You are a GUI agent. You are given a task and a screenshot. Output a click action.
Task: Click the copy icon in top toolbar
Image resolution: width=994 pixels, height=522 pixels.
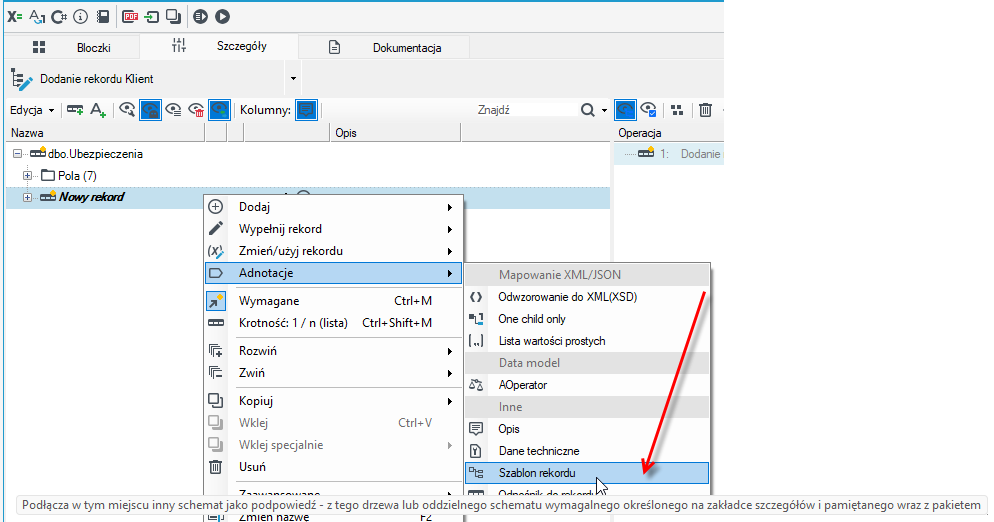tap(173, 17)
